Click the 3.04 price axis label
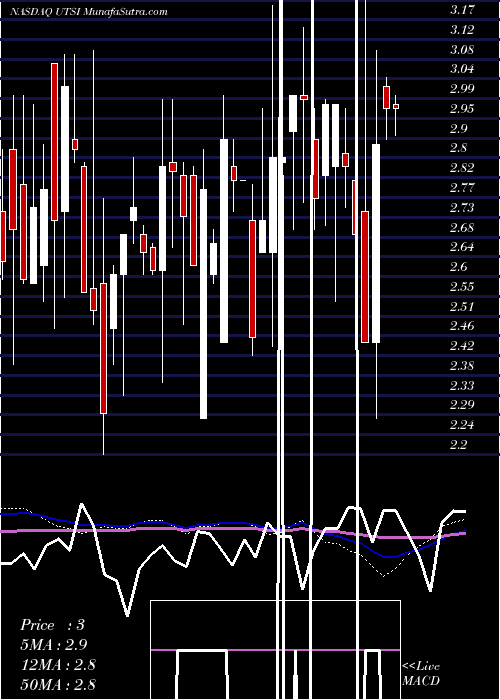Viewport: 500px width, 700px height. pos(462,69)
